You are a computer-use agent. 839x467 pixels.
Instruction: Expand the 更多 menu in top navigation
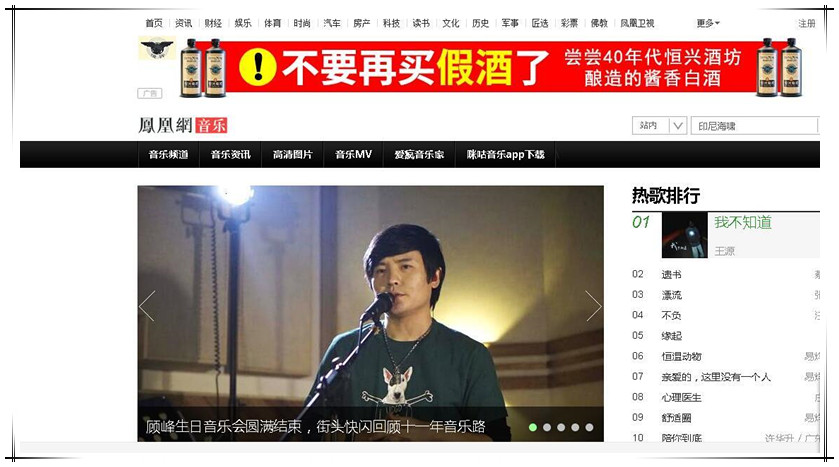click(708, 23)
